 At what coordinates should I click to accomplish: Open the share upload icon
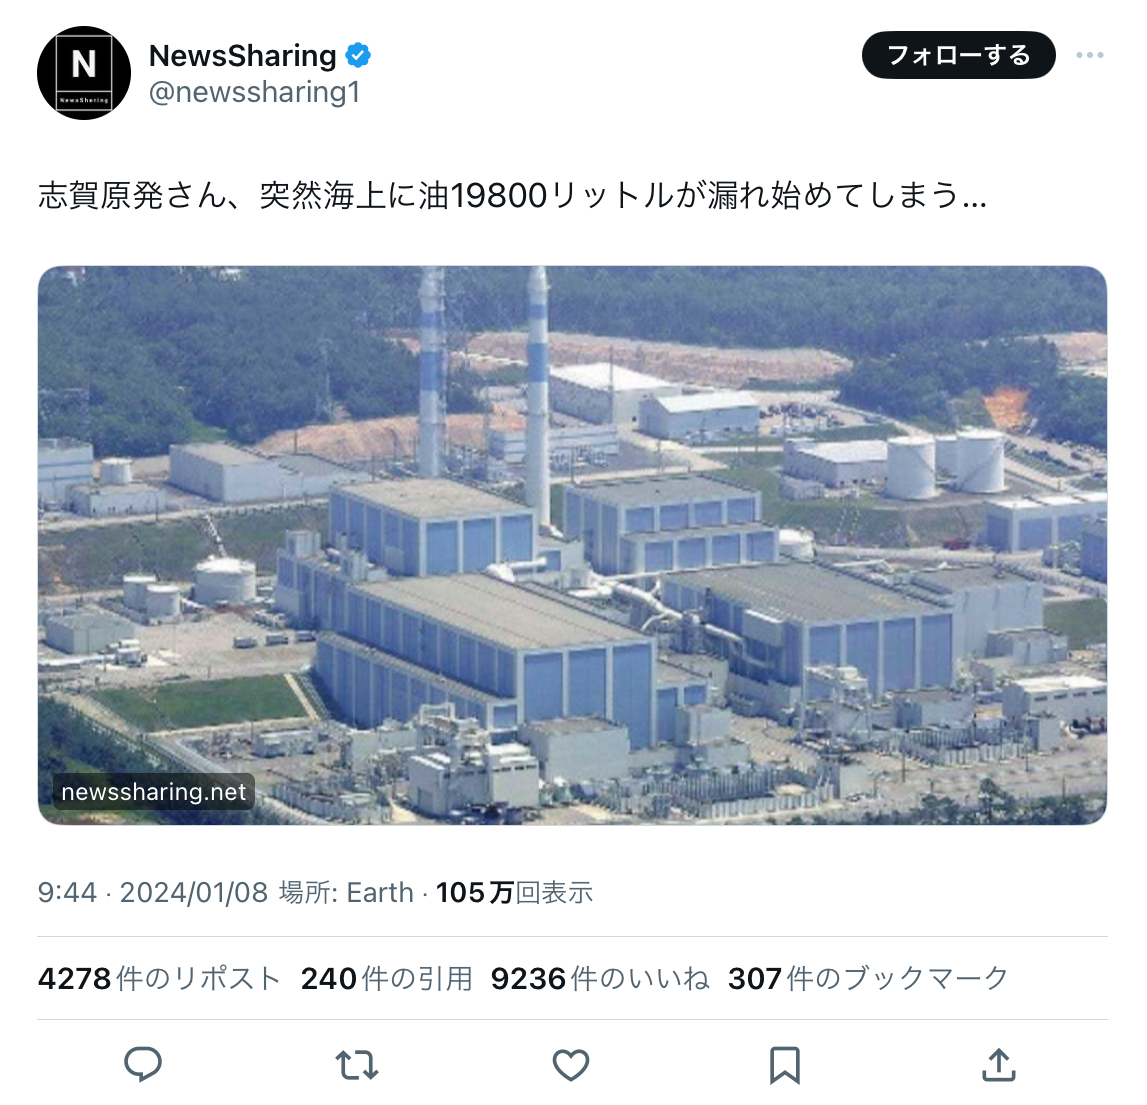(999, 1064)
